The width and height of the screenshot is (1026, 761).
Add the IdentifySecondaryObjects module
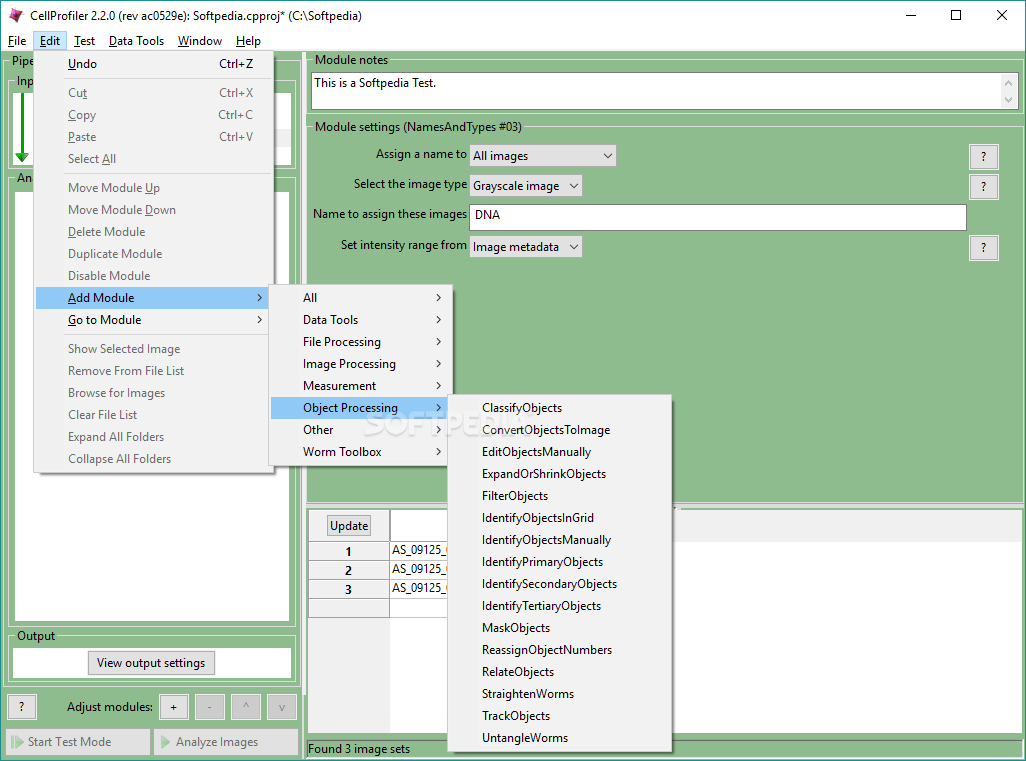pyautogui.click(x=560, y=584)
